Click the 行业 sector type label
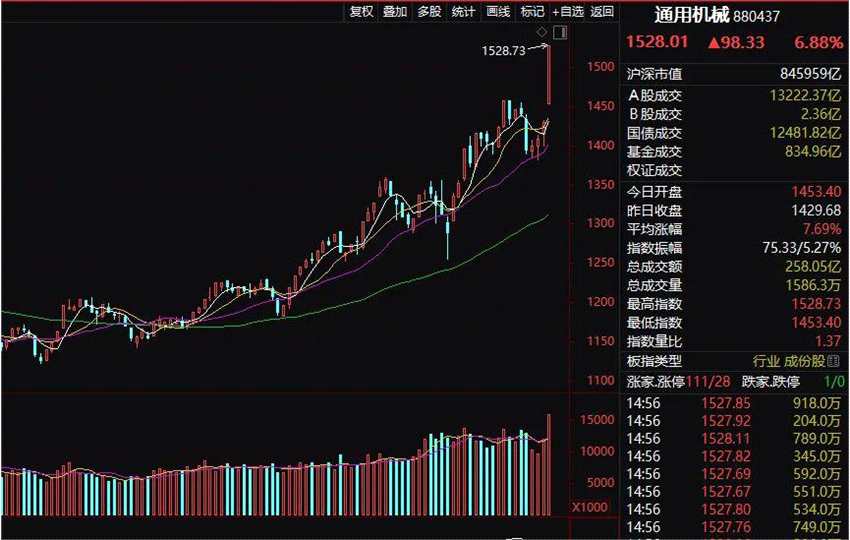Image resolution: width=850 pixels, height=540 pixels. pyautogui.click(x=765, y=361)
